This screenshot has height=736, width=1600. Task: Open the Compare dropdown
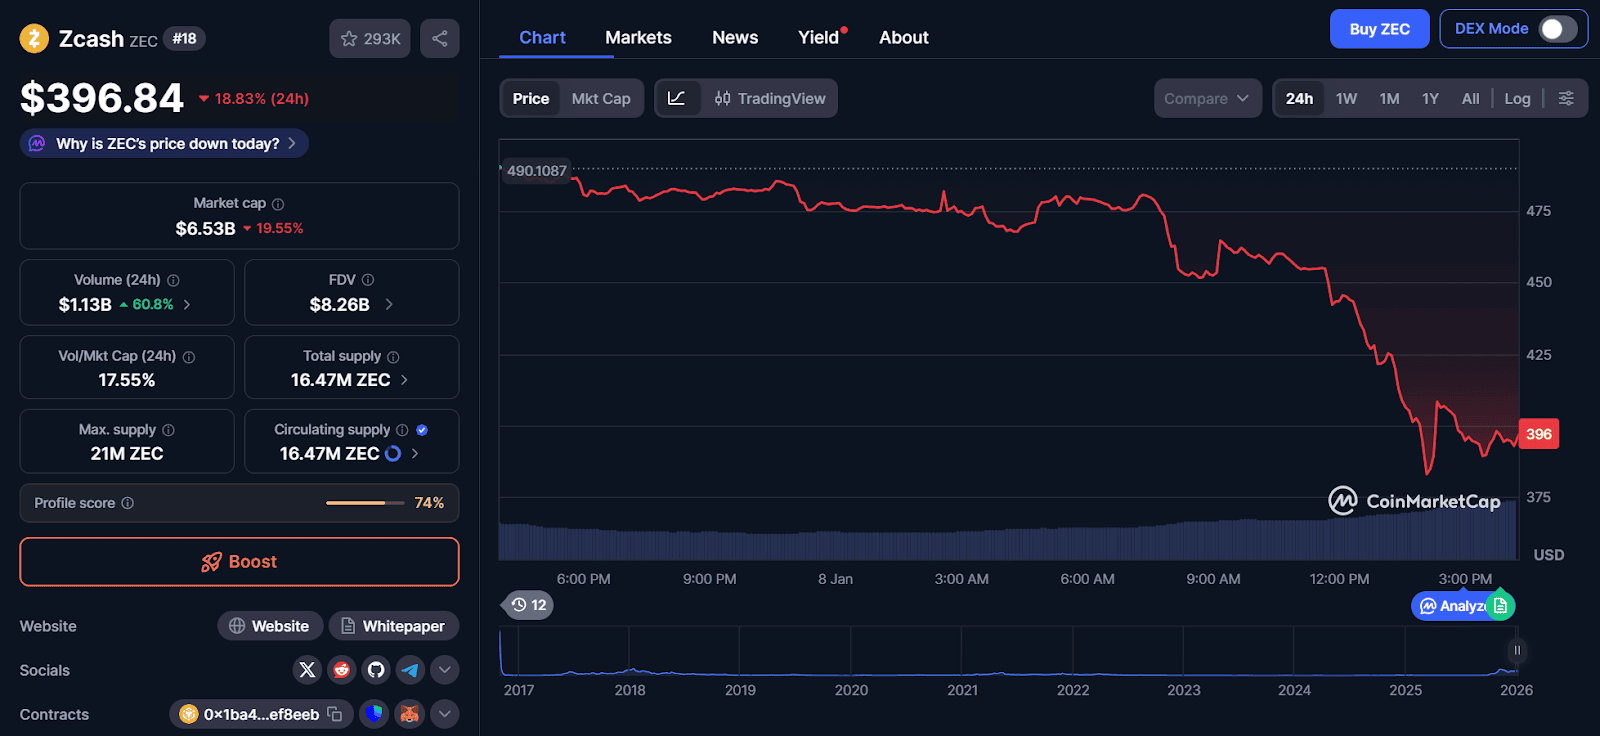[1207, 98]
